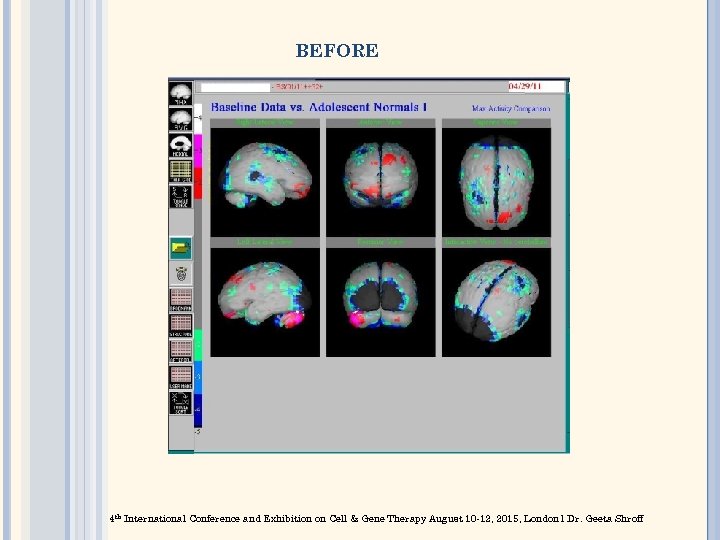This screenshot has width=720, height=540.
Task: Select the left lateral brain view
Action: point(265,302)
